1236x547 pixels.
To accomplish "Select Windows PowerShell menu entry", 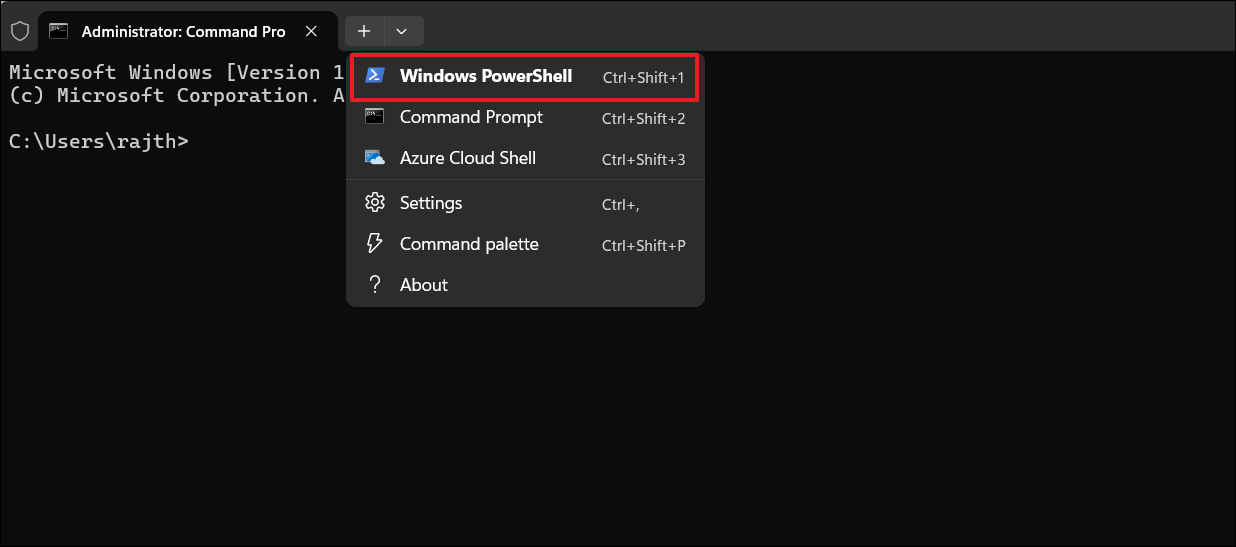I will (486, 76).
